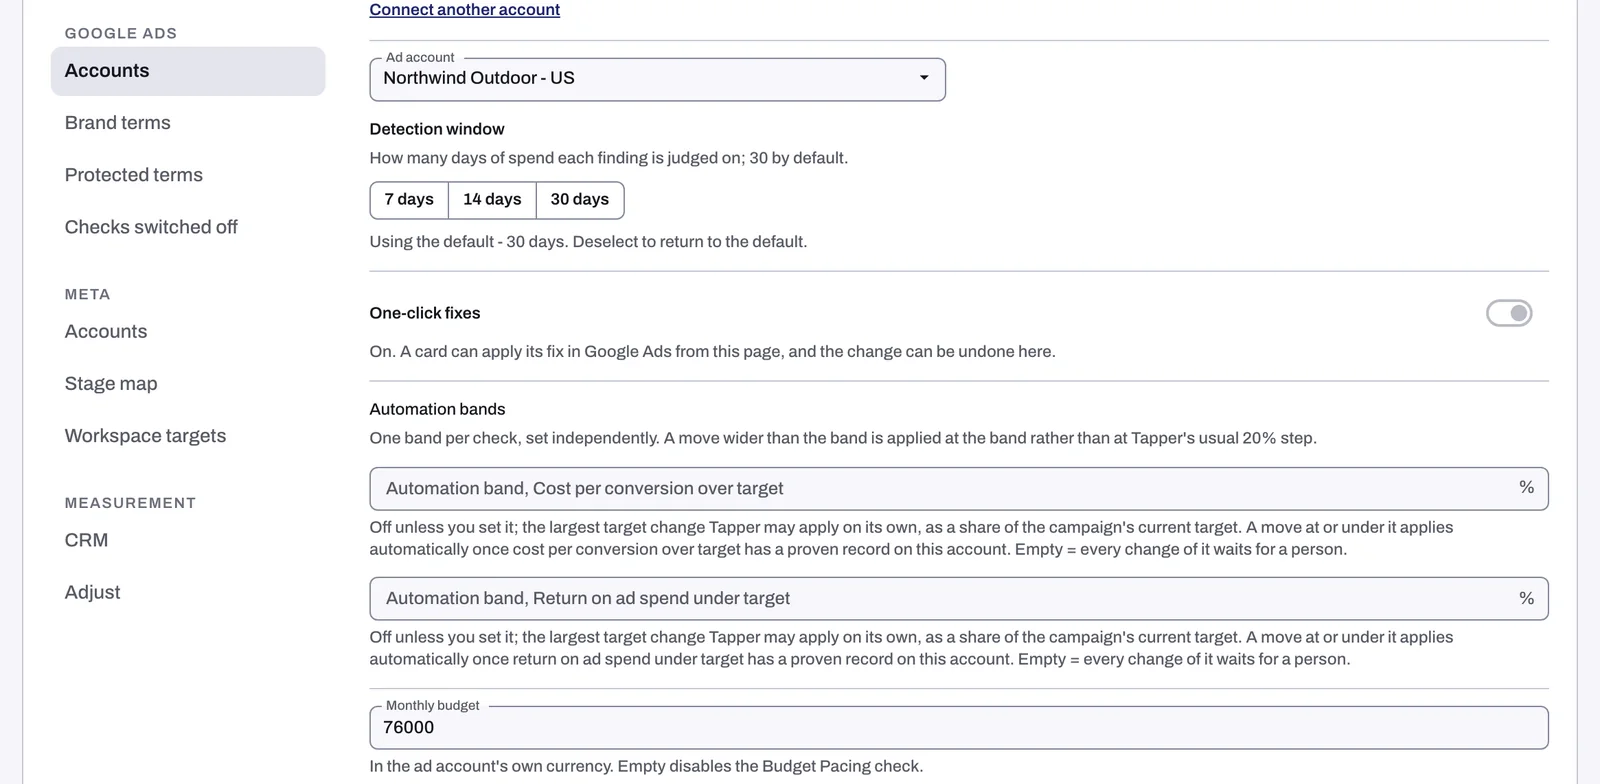1600x784 pixels.
Task: Click the Monthly budget input field
Action: pyautogui.click(x=959, y=728)
